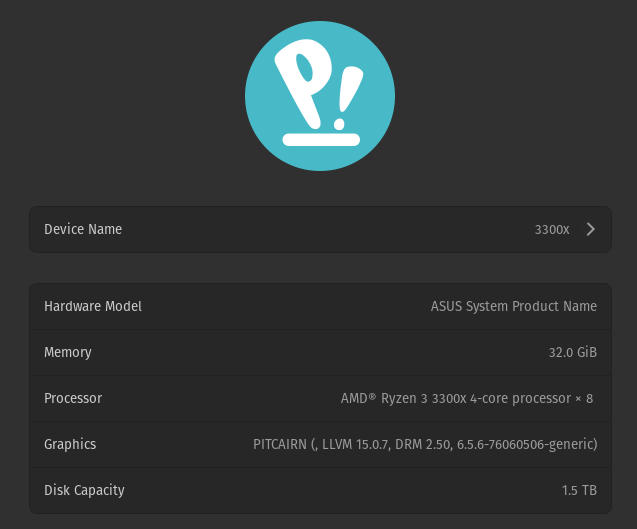
Task: Click the 32.0 GiB memory value
Action: pos(572,352)
